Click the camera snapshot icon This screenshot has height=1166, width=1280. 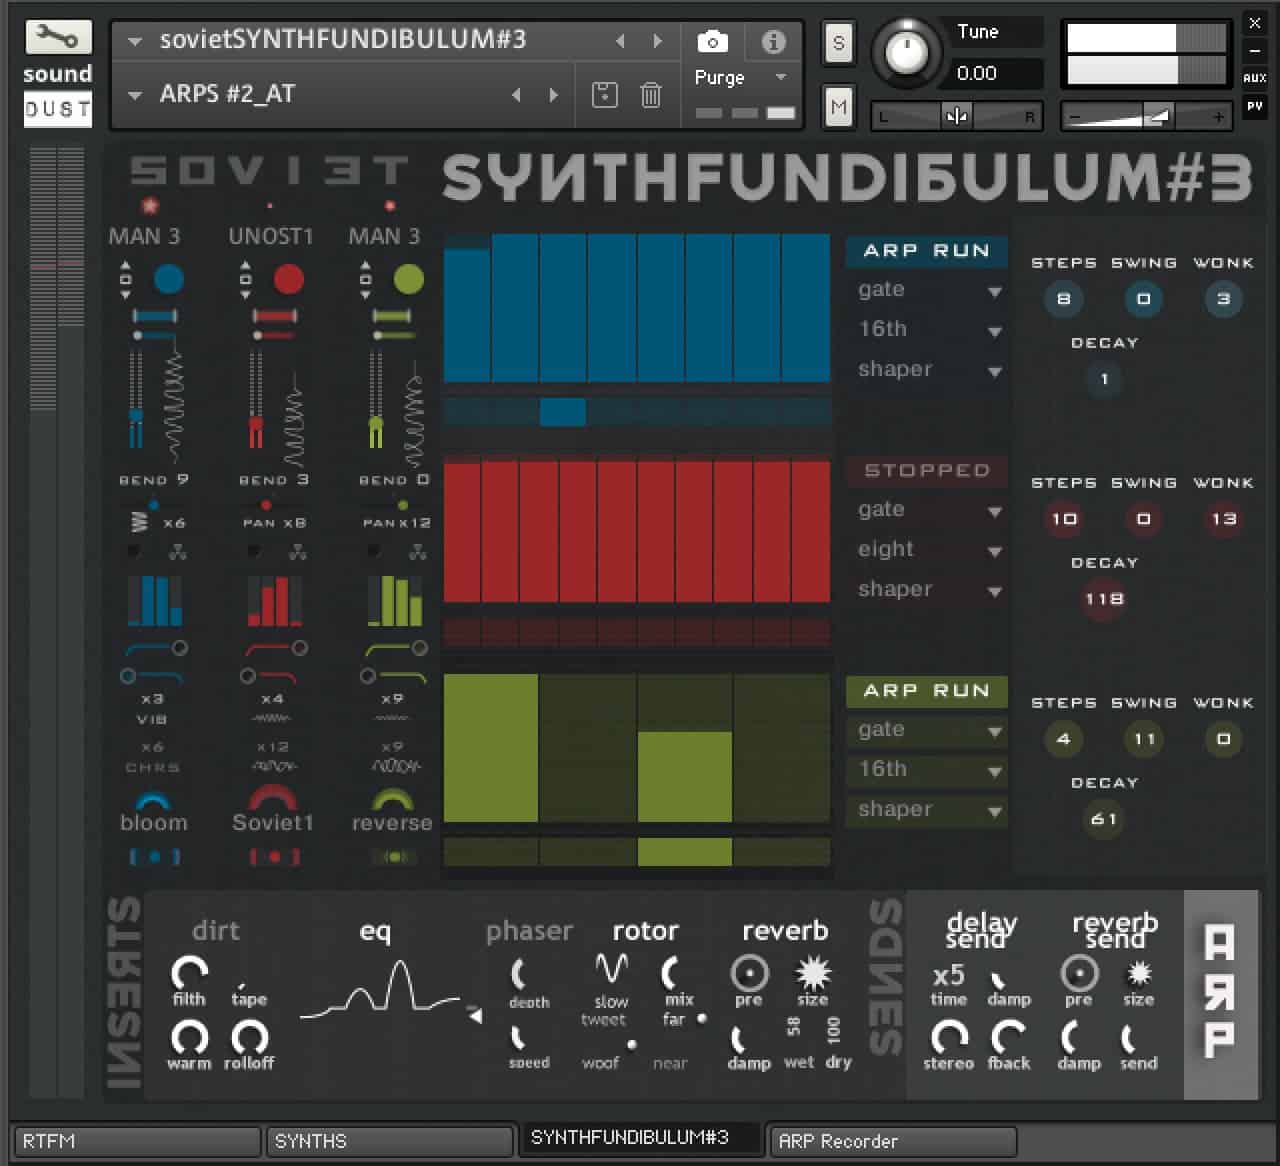pos(712,42)
